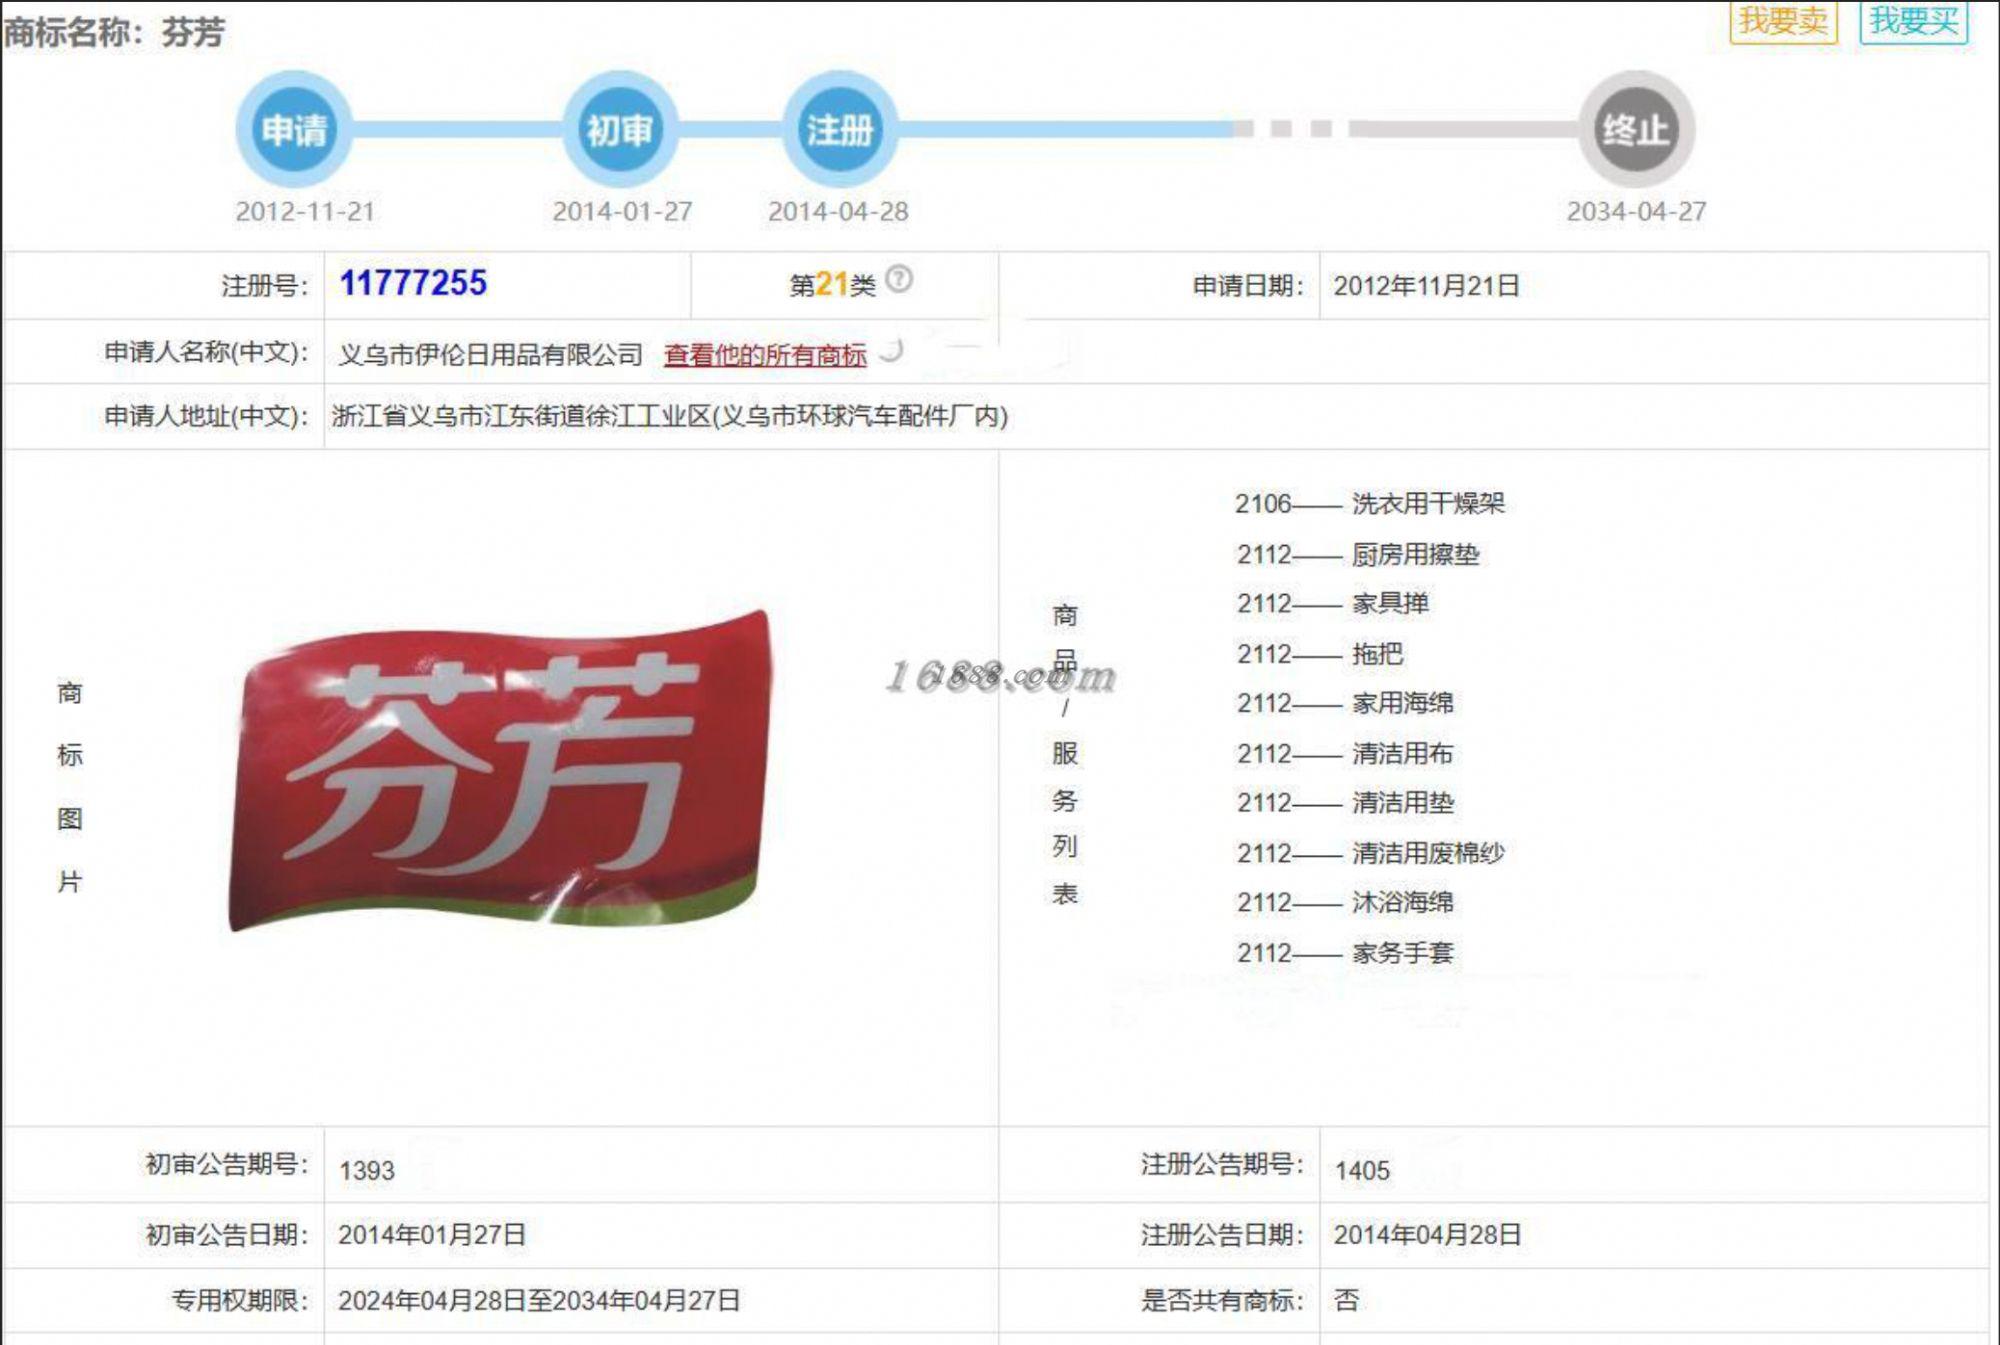Image resolution: width=2000 pixels, height=1345 pixels.
Task: Select application date 2012年11月21日
Action: click(x=1426, y=286)
